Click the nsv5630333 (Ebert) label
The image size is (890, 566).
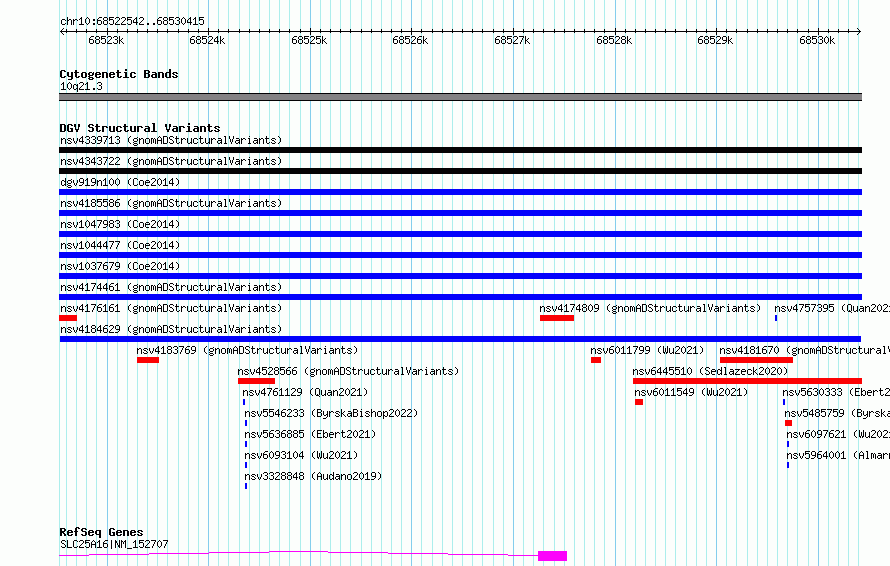pos(836,392)
